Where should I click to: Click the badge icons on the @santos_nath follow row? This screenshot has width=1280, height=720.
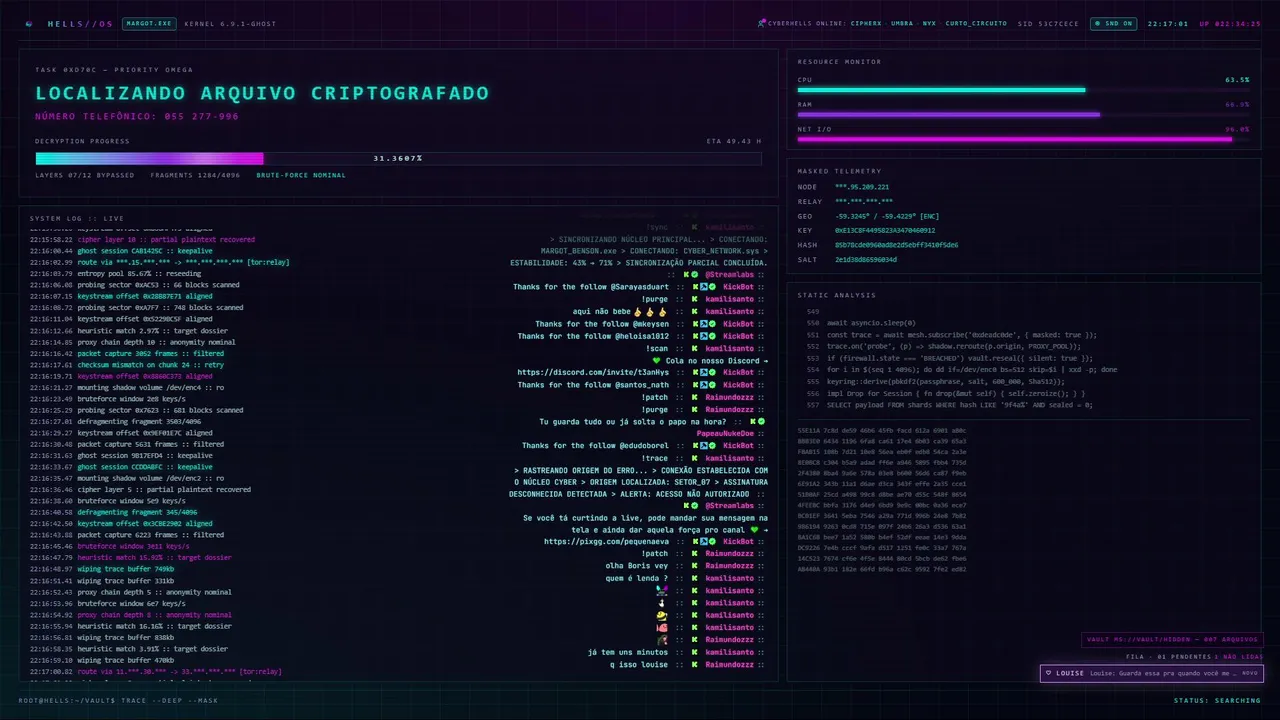[704, 384]
